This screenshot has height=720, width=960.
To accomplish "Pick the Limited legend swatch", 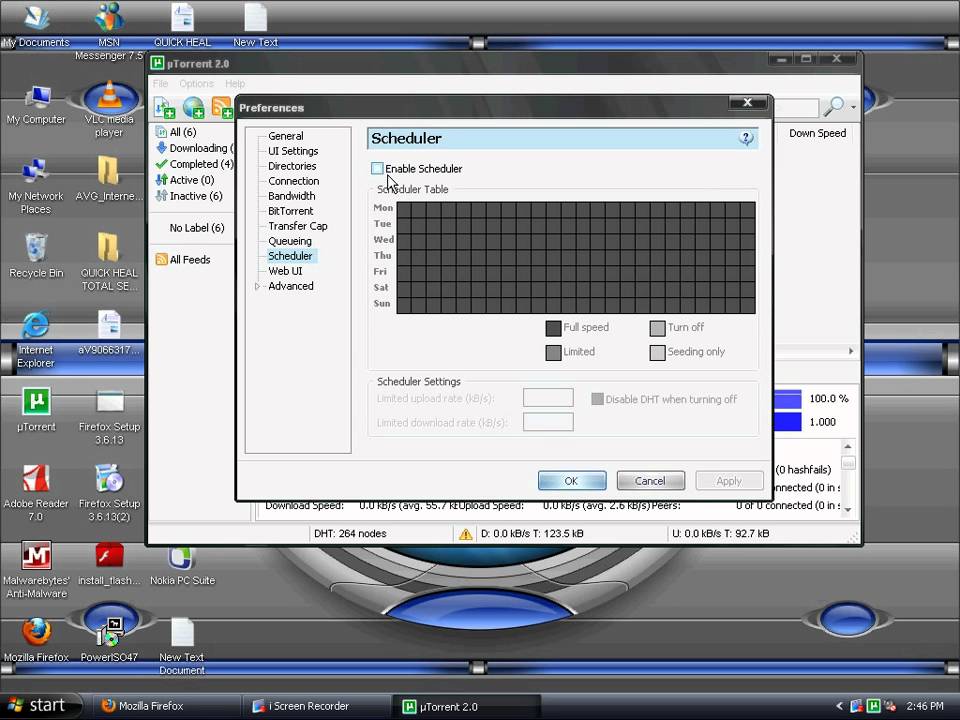I will (553, 353).
